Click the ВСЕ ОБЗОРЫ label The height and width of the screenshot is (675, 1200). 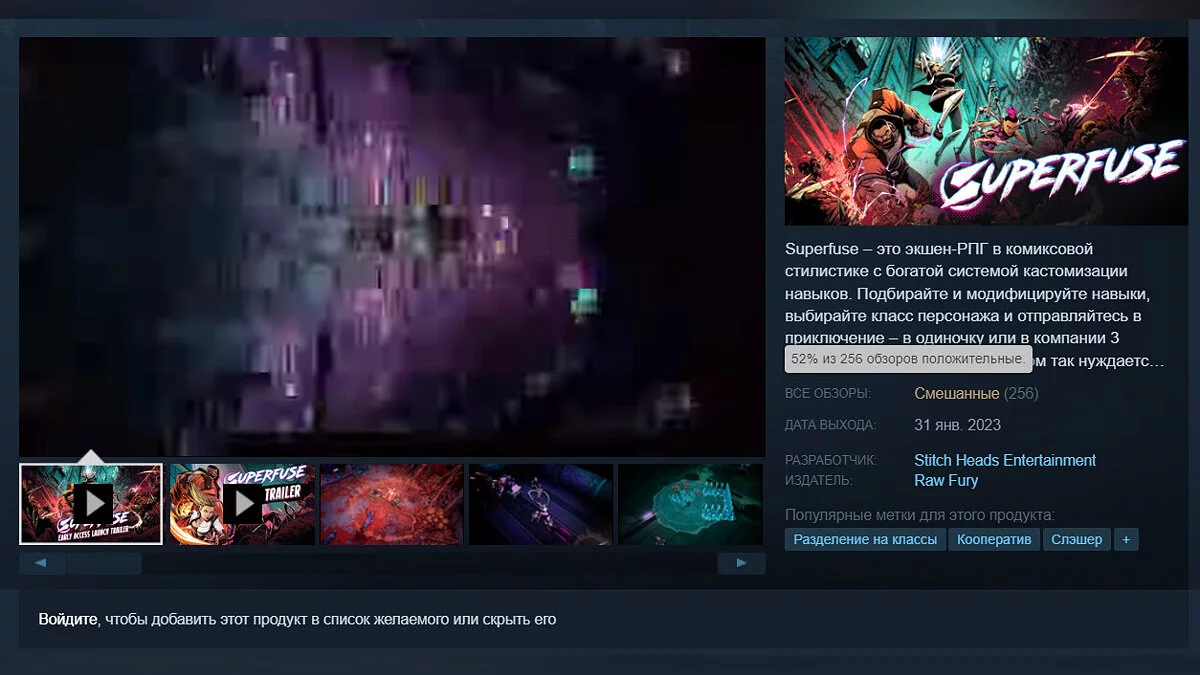(828, 394)
